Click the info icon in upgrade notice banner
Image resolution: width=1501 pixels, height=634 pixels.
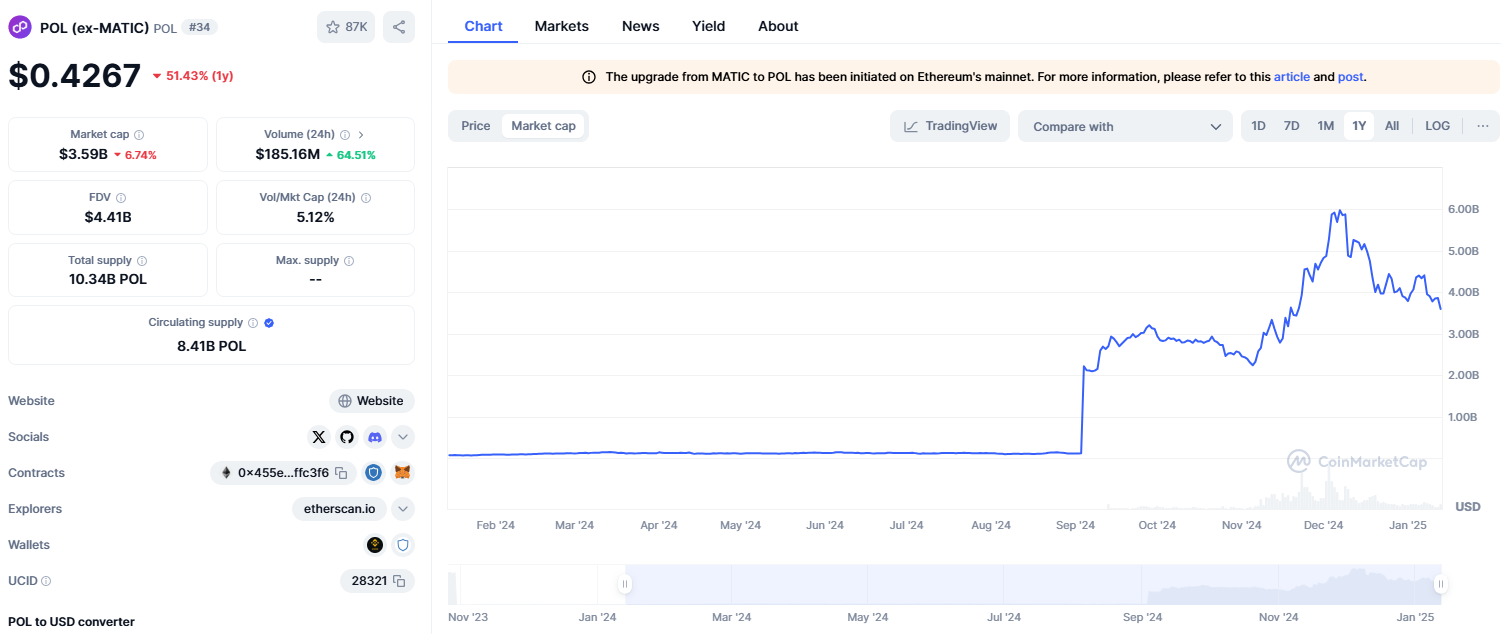point(589,77)
